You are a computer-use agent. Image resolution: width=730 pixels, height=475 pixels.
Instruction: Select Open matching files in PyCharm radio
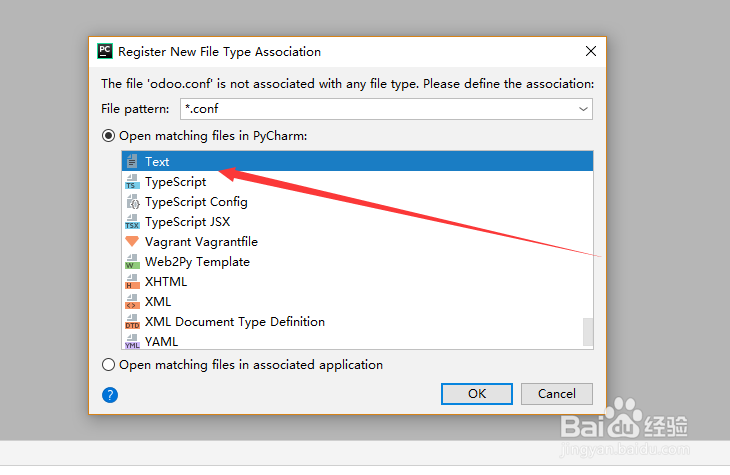(108, 136)
